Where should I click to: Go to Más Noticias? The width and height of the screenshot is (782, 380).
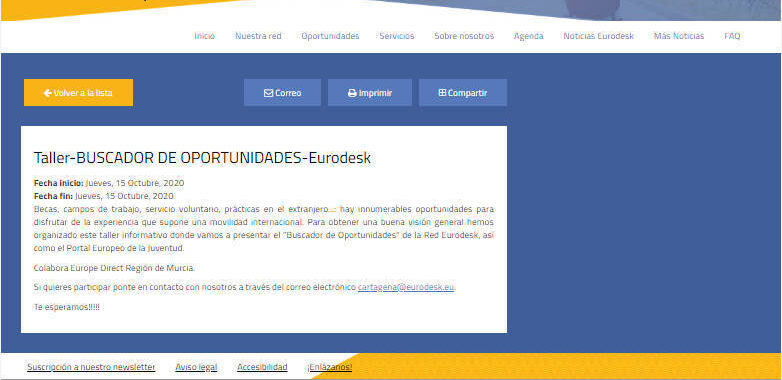679,36
